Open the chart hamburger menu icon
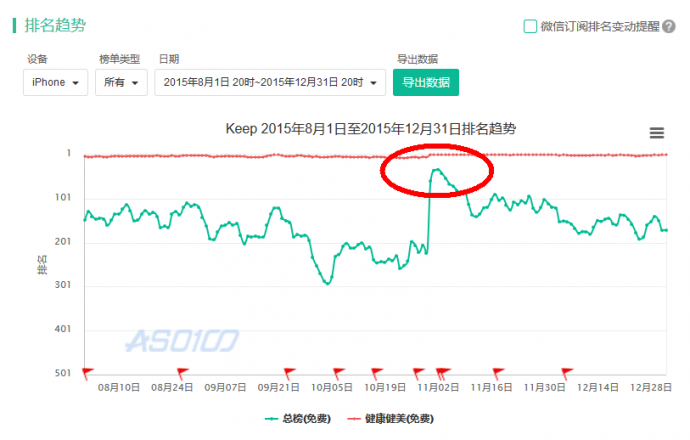This screenshot has height=440, width=690. coord(657,132)
